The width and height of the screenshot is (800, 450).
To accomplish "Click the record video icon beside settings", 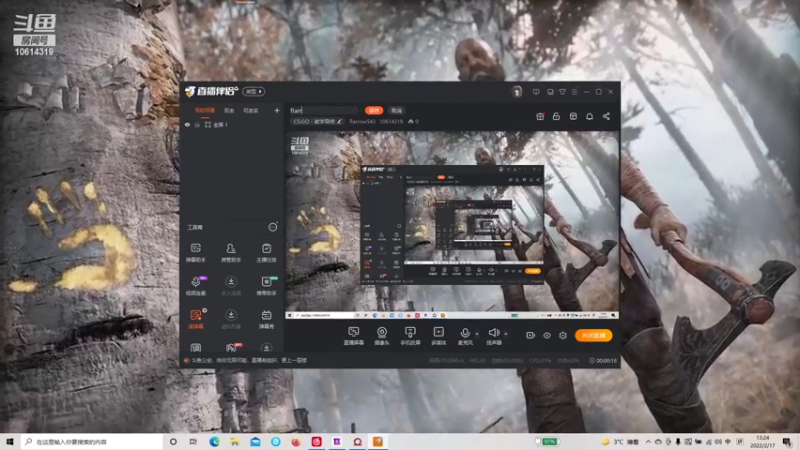I will [530, 335].
